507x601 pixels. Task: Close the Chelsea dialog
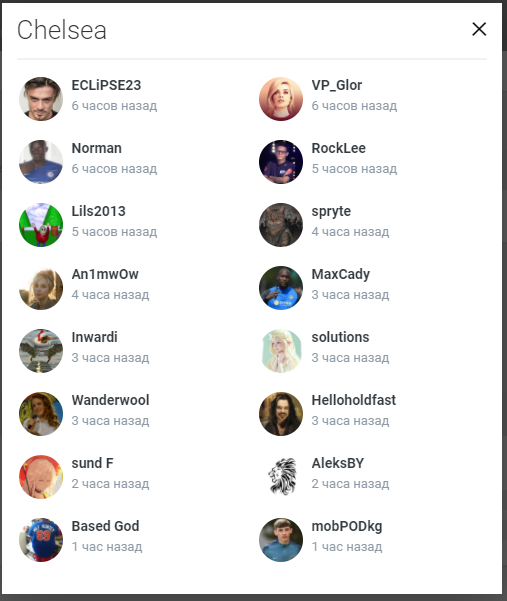coord(479,29)
